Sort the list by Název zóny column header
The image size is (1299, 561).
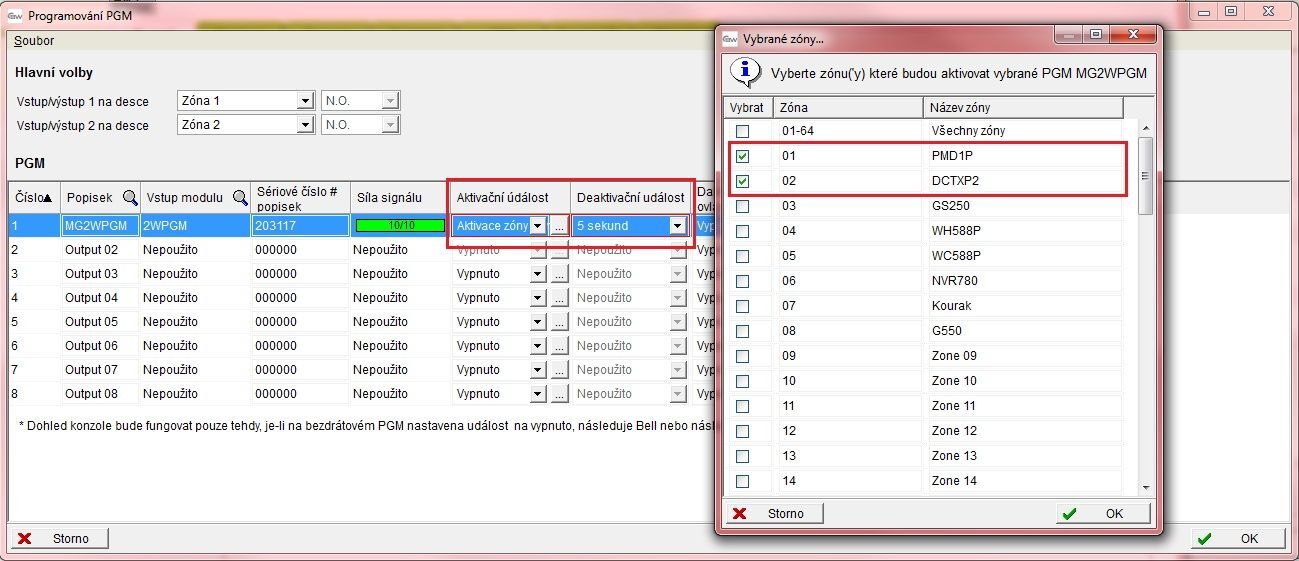pyautogui.click(x=1022, y=107)
